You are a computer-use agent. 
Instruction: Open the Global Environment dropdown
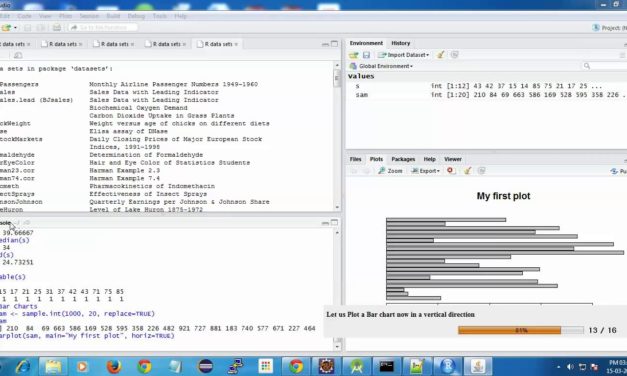point(382,66)
